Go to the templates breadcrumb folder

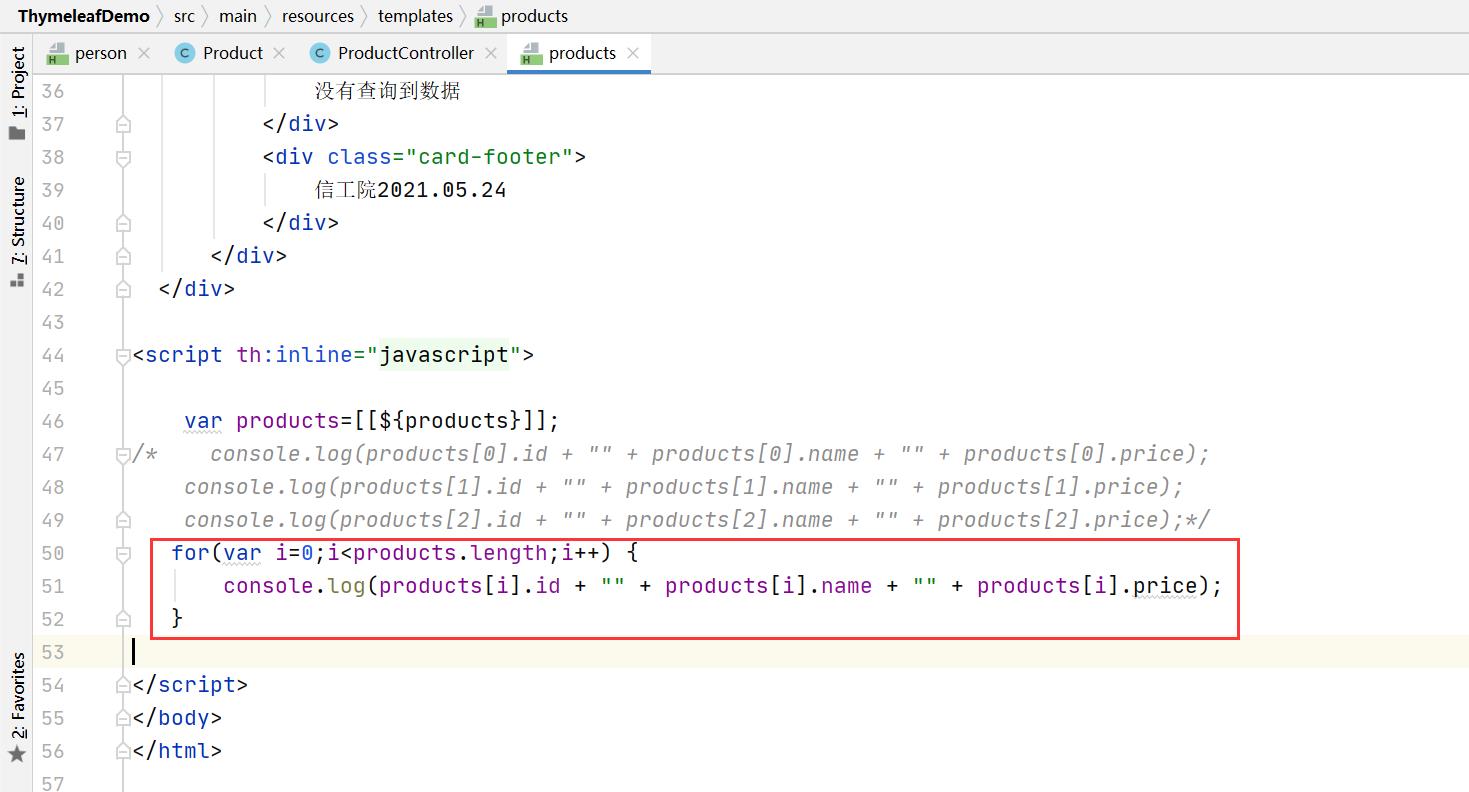click(416, 16)
